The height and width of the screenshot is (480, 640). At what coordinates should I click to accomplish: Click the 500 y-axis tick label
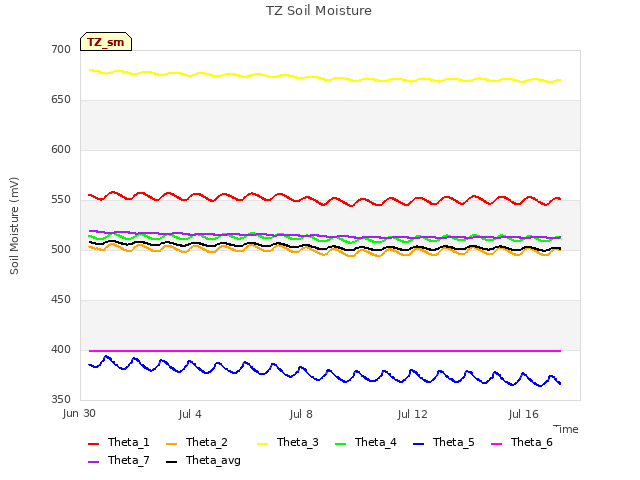61,249
